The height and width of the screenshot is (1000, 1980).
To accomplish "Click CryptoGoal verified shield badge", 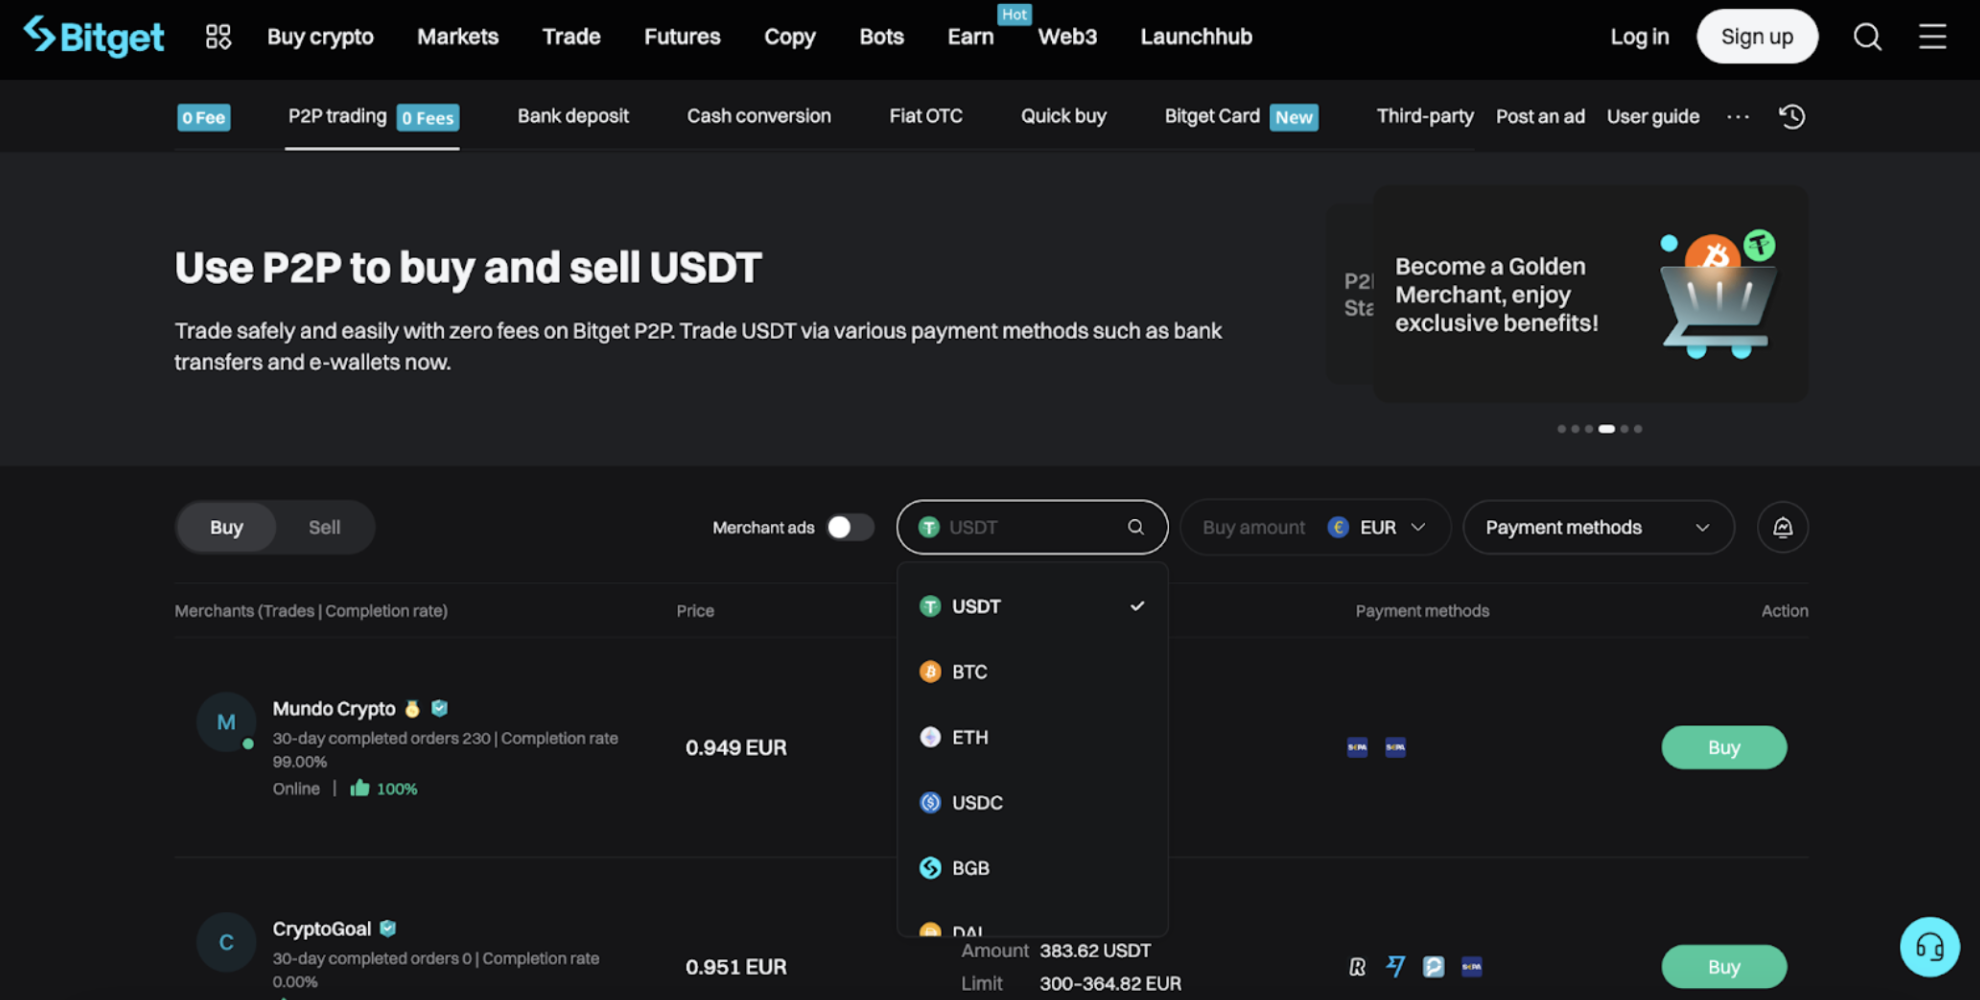I will [388, 928].
